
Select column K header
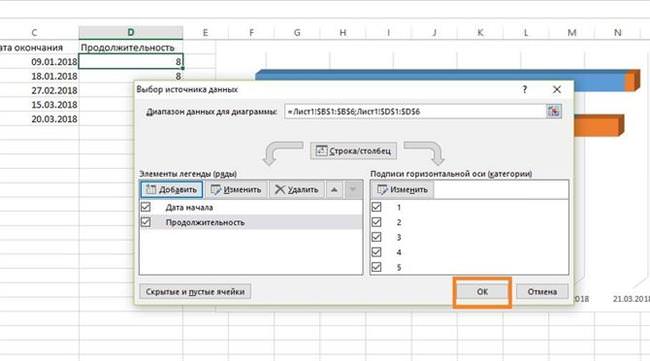tap(480, 32)
